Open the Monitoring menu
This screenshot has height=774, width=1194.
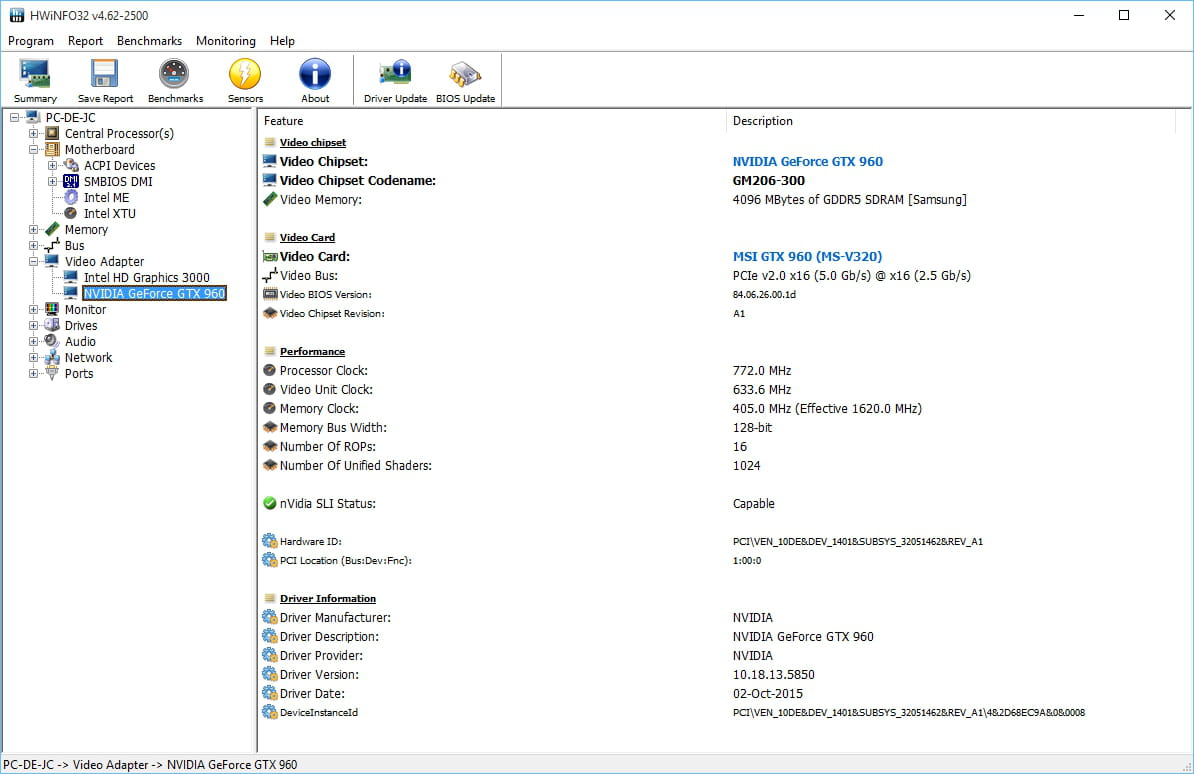pos(225,41)
